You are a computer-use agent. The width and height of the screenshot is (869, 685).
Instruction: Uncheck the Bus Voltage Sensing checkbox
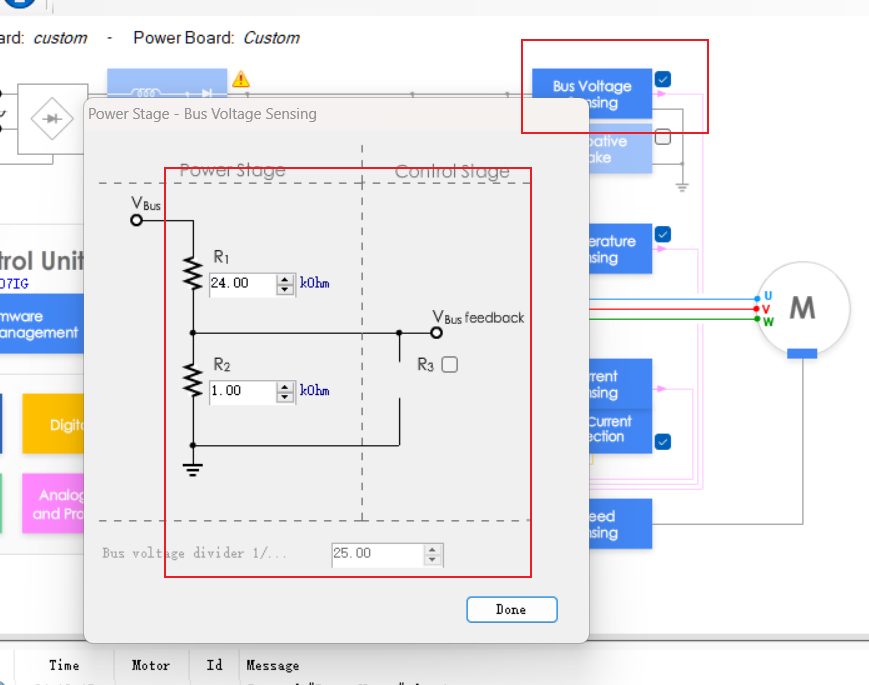click(x=663, y=79)
